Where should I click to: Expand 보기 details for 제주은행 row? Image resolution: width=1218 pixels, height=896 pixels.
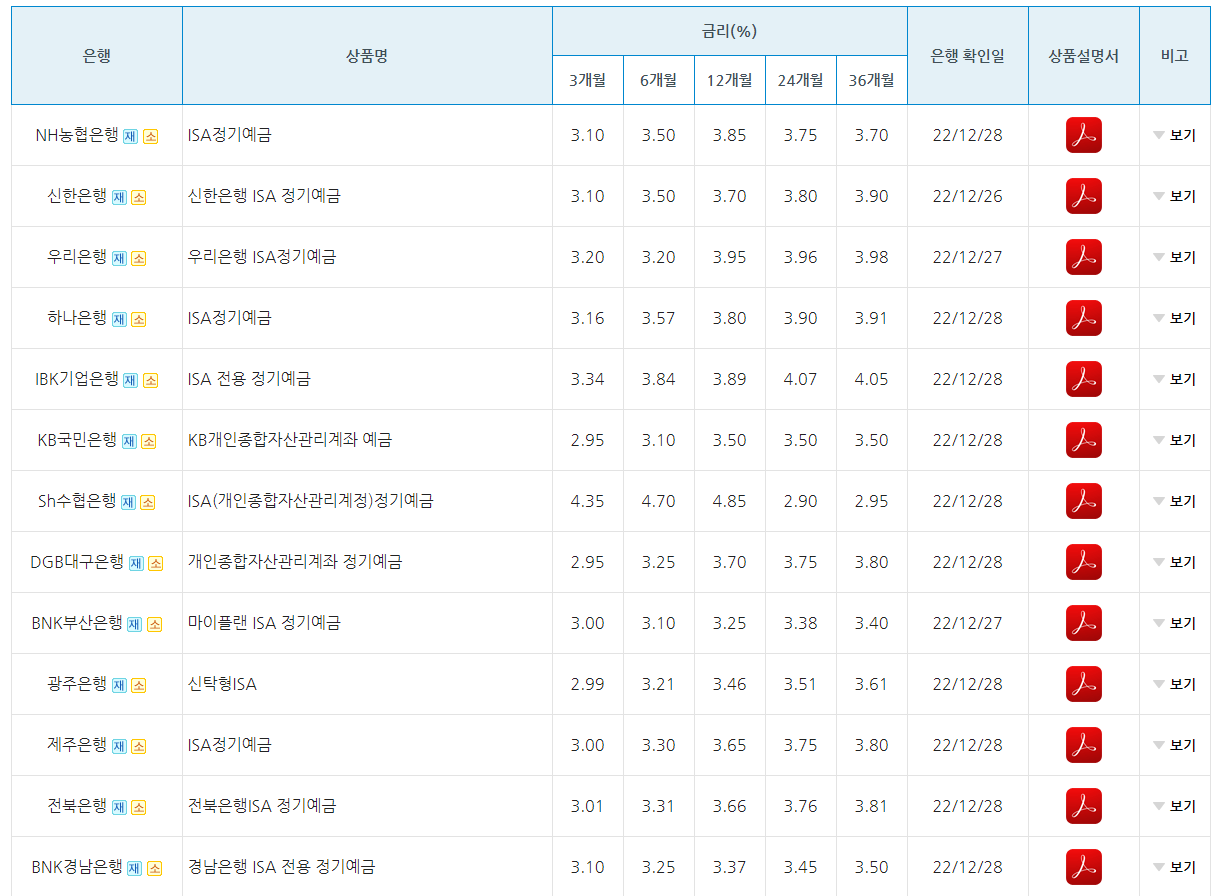1174,745
